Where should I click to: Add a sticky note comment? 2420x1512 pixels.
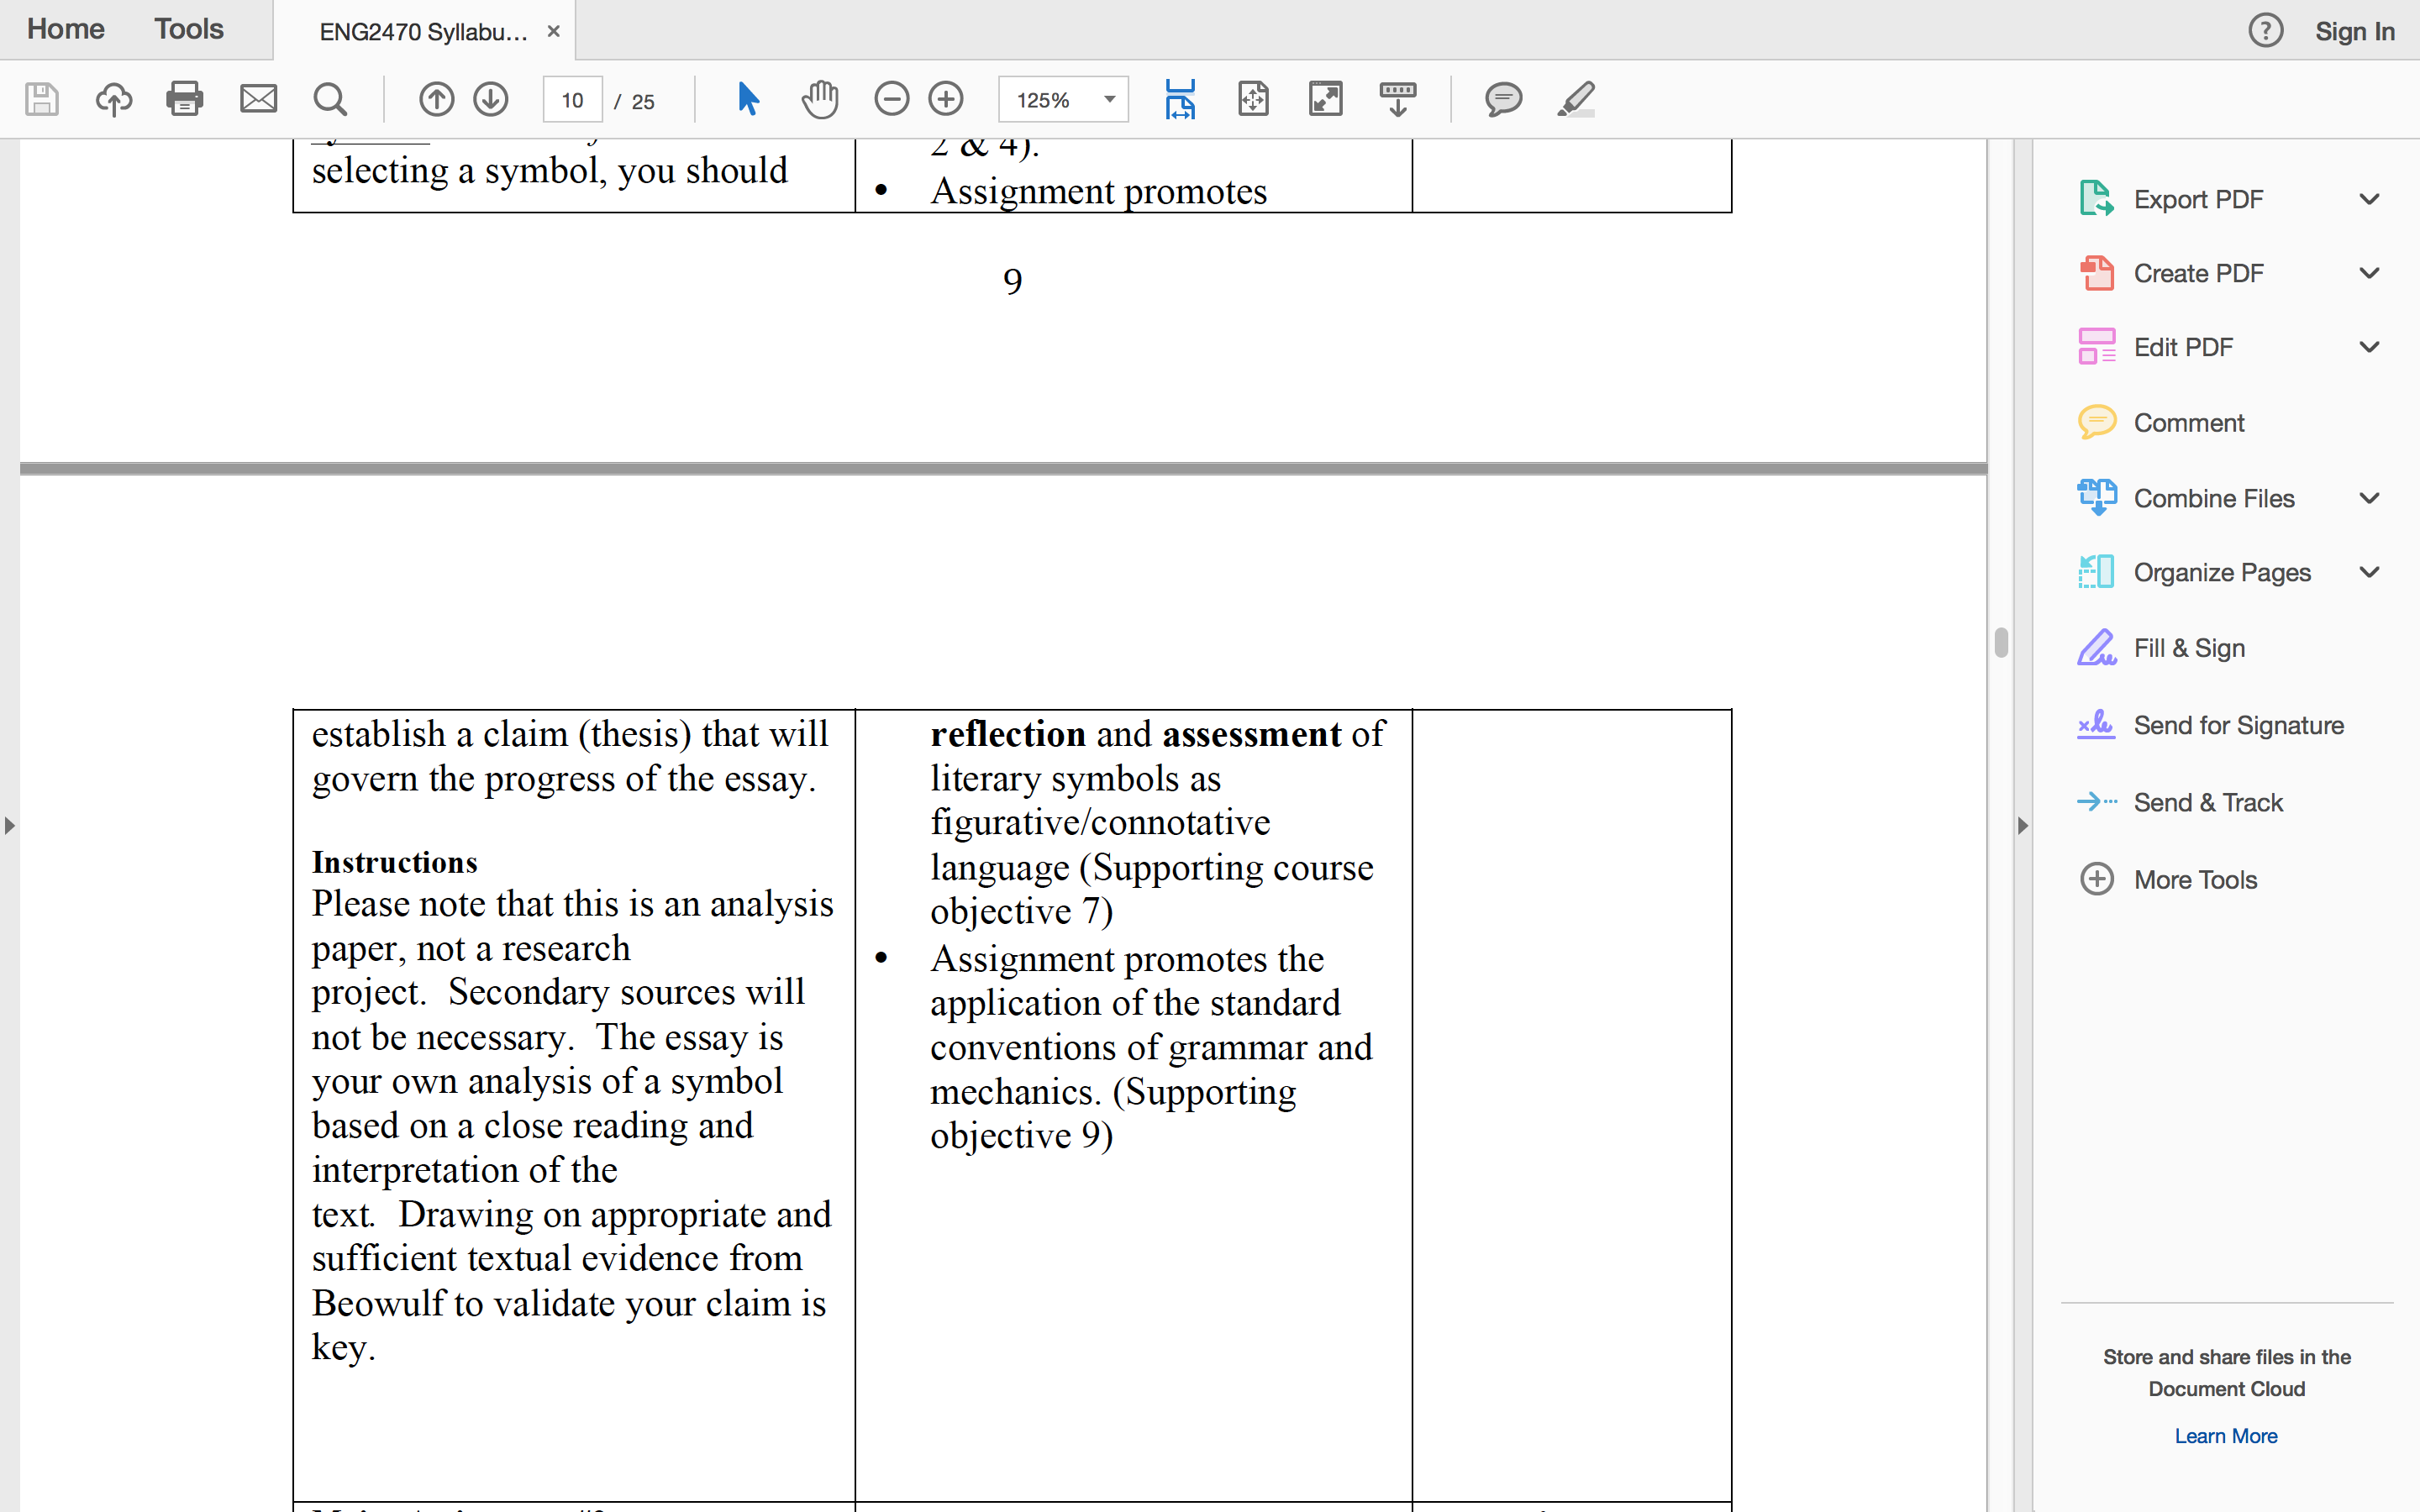1503,99
